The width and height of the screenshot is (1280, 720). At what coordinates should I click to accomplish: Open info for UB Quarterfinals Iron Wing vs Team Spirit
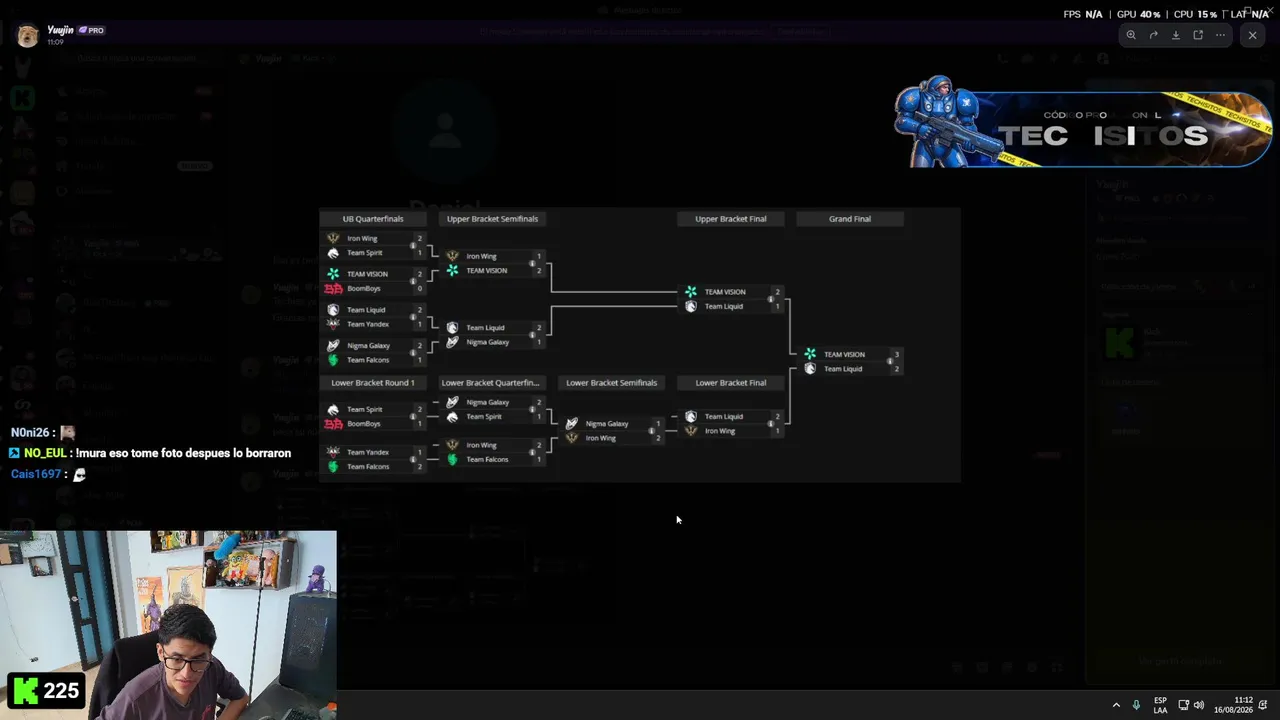point(412,246)
